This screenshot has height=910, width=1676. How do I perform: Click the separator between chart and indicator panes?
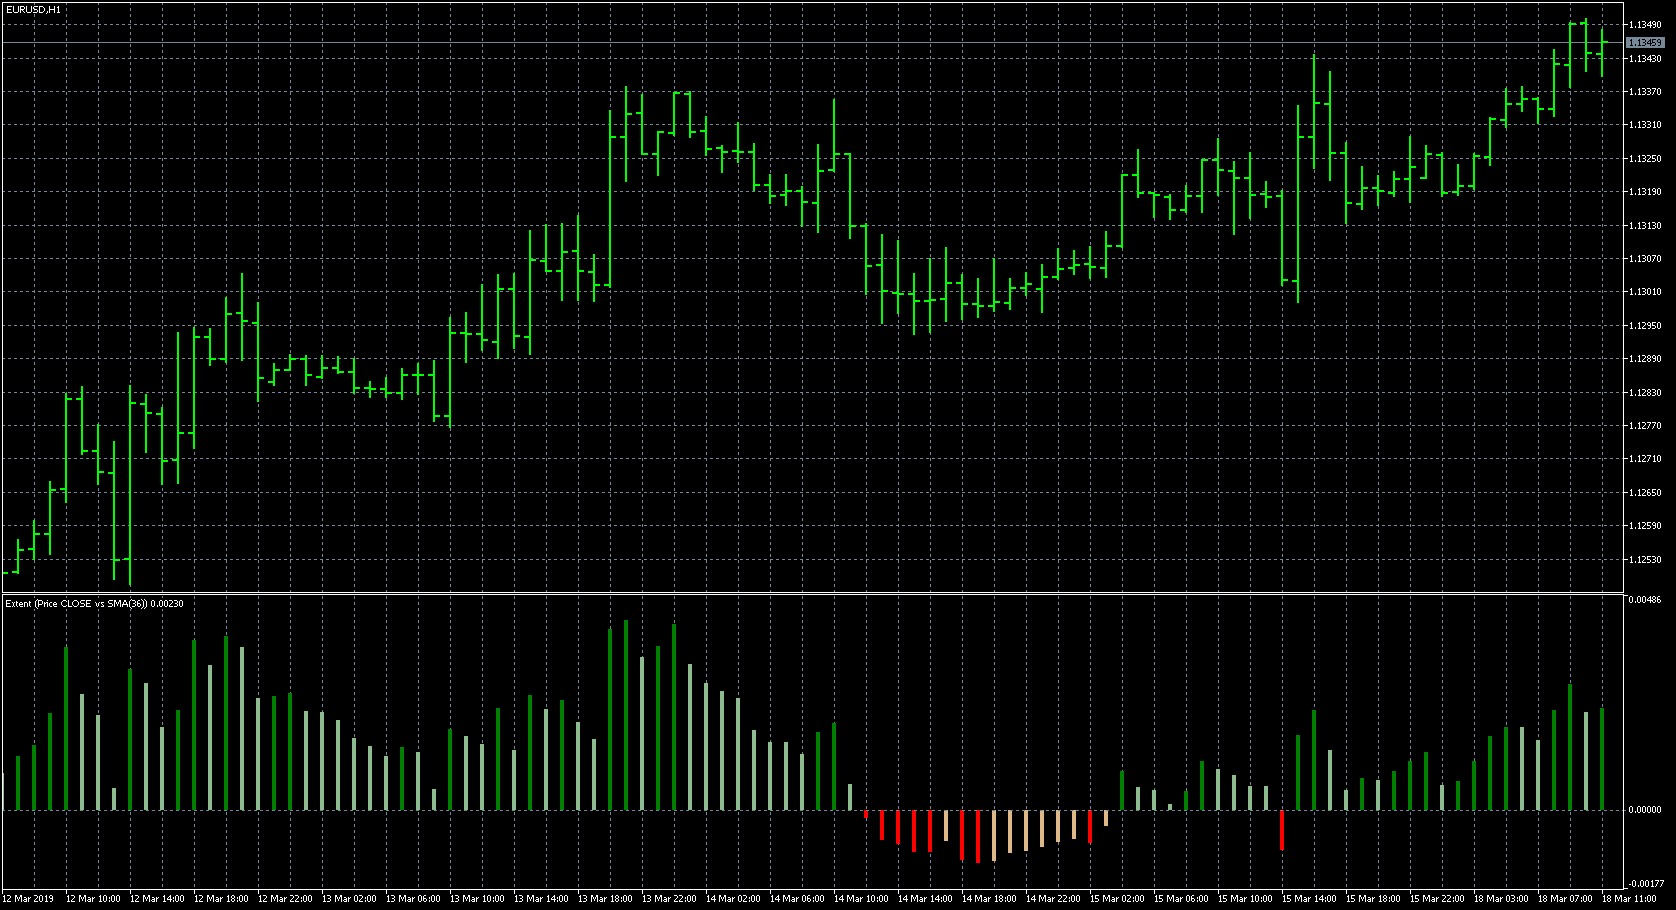pos(800,595)
